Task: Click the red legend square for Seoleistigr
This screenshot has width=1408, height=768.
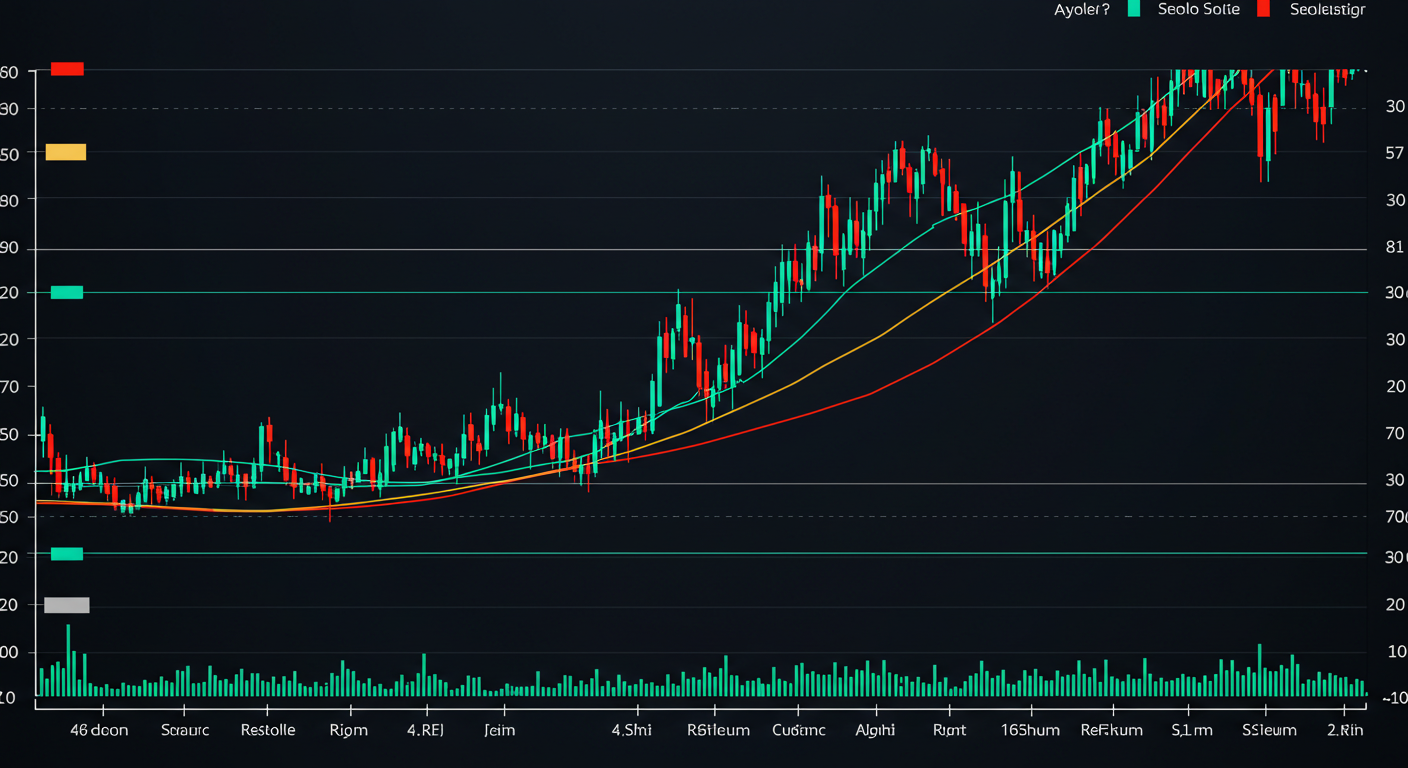Action: point(1262,9)
